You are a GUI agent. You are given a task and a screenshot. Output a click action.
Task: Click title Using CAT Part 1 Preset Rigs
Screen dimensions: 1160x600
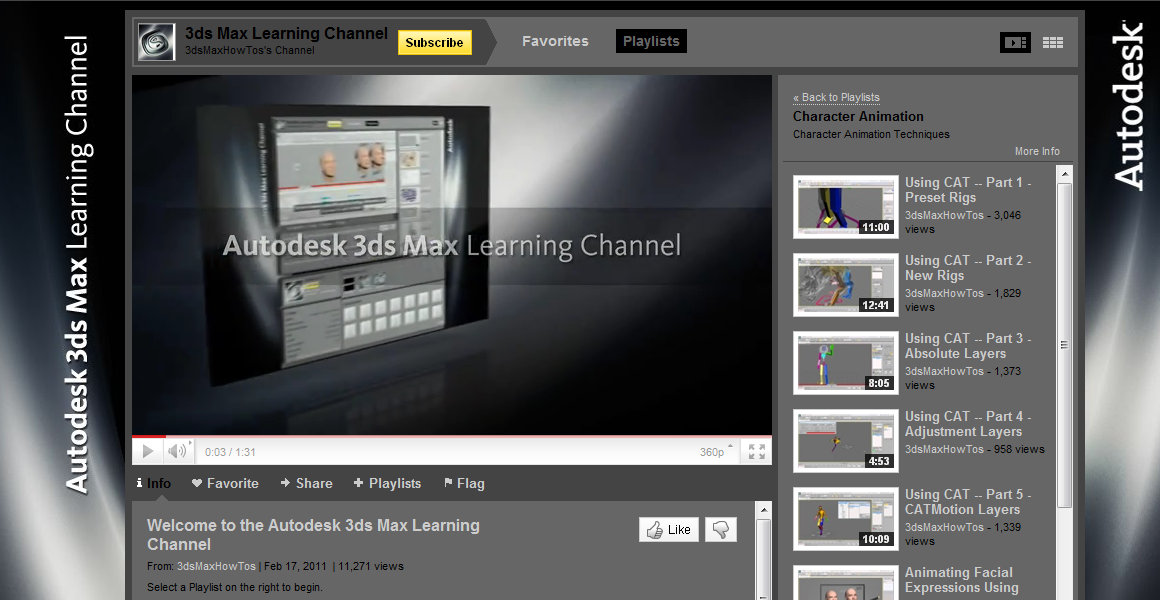(x=968, y=189)
